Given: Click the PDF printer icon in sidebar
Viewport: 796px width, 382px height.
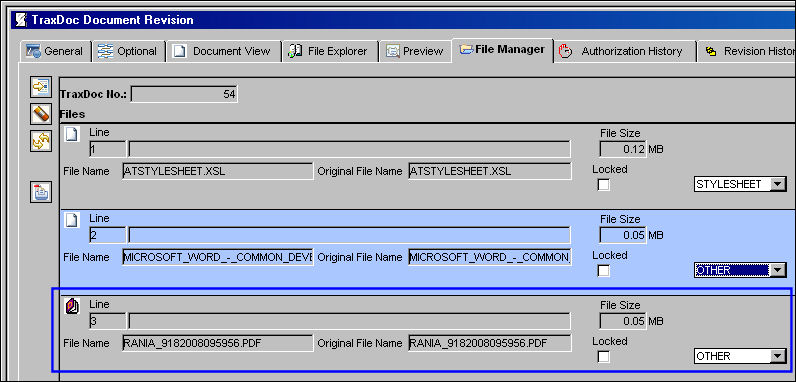Looking at the screenshot, I should point(41,192).
